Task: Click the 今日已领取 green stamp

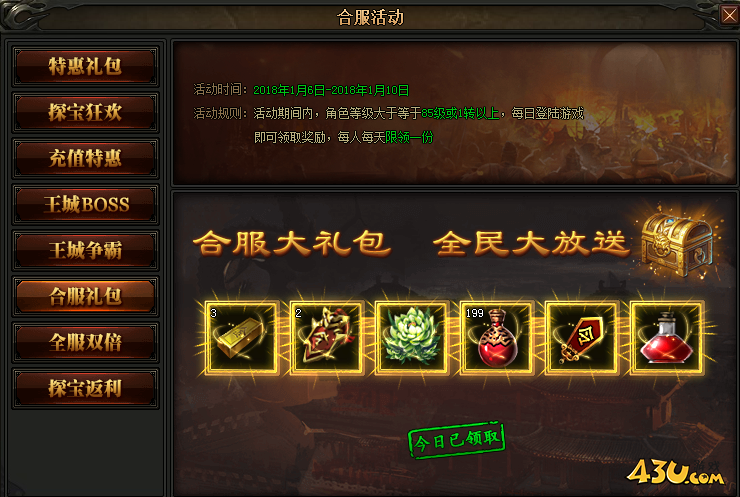Action: pyautogui.click(x=456, y=440)
